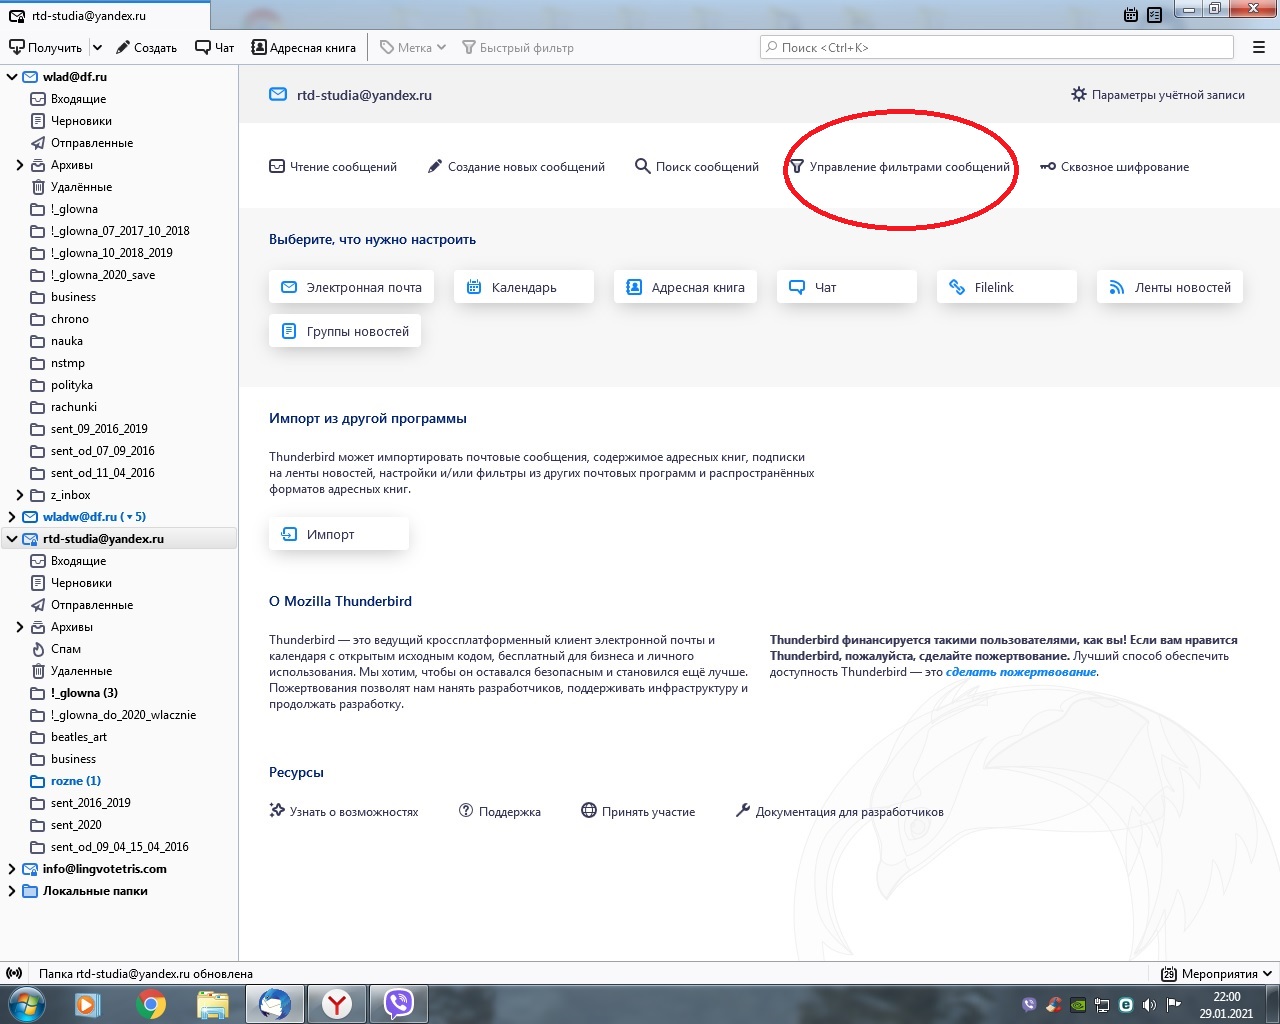Click the Адресная книга setup card
Viewport: 1280px width, 1024px height.
point(685,287)
